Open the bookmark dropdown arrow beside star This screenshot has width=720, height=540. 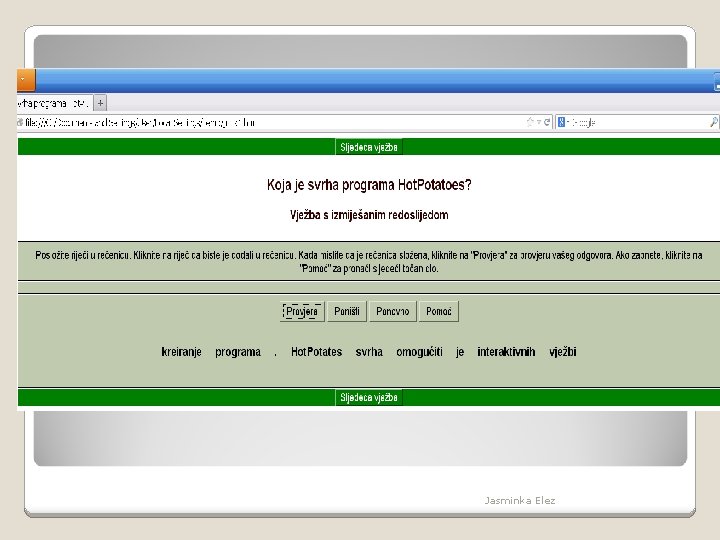click(x=539, y=122)
